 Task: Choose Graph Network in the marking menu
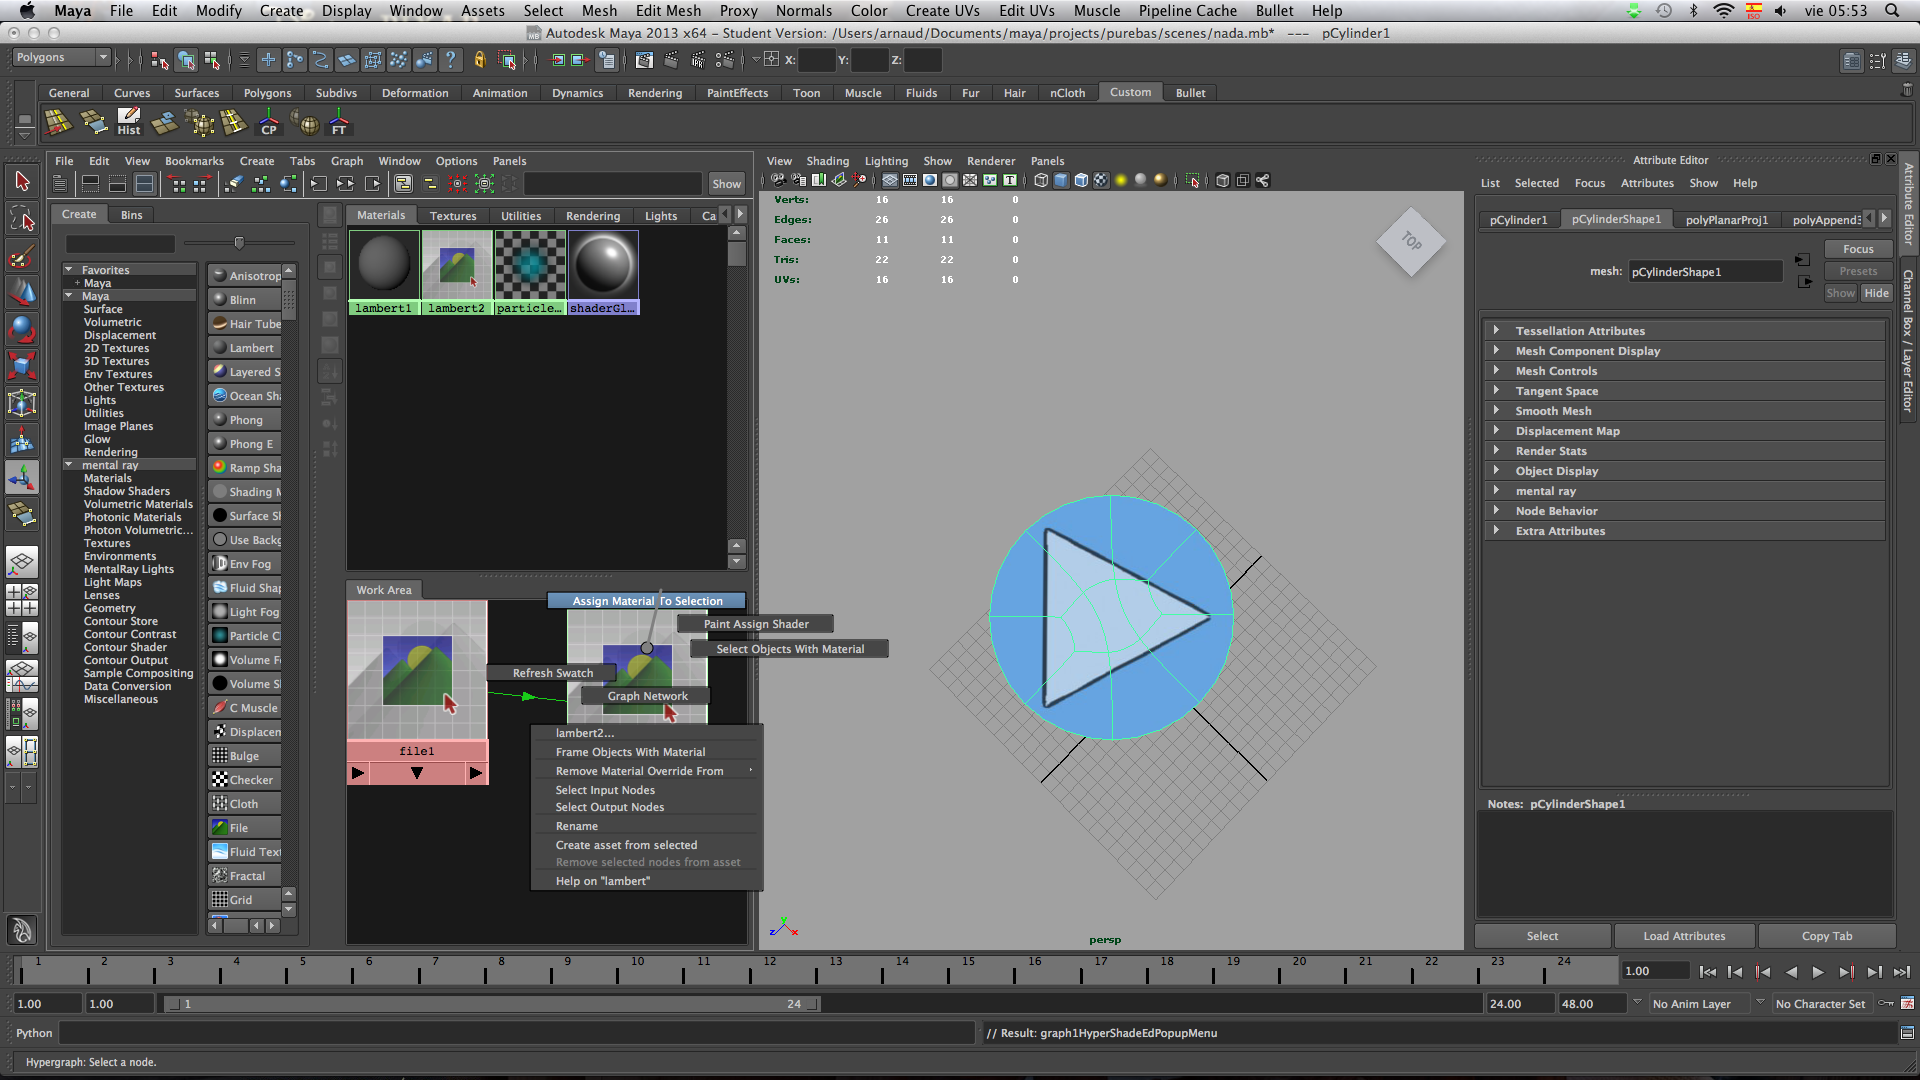(647, 696)
